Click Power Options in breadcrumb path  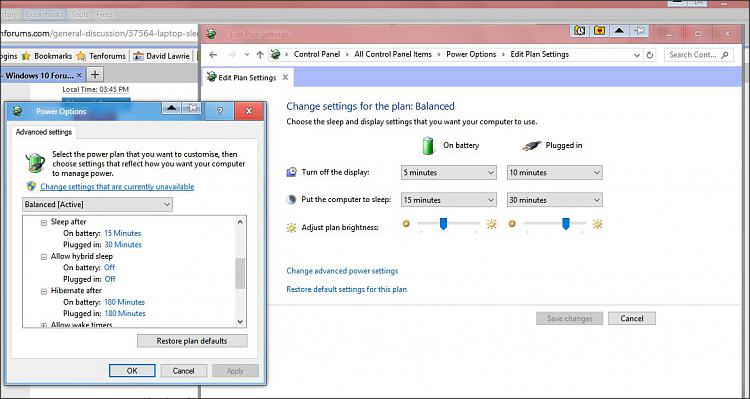click(x=471, y=54)
